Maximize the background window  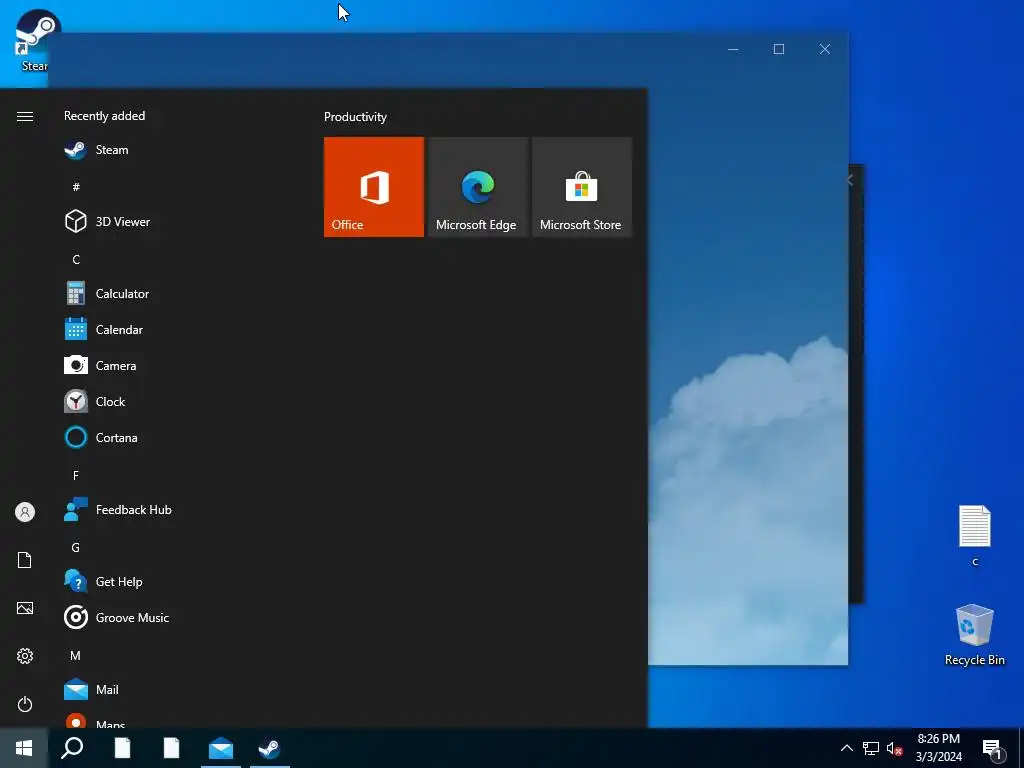pos(778,49)
